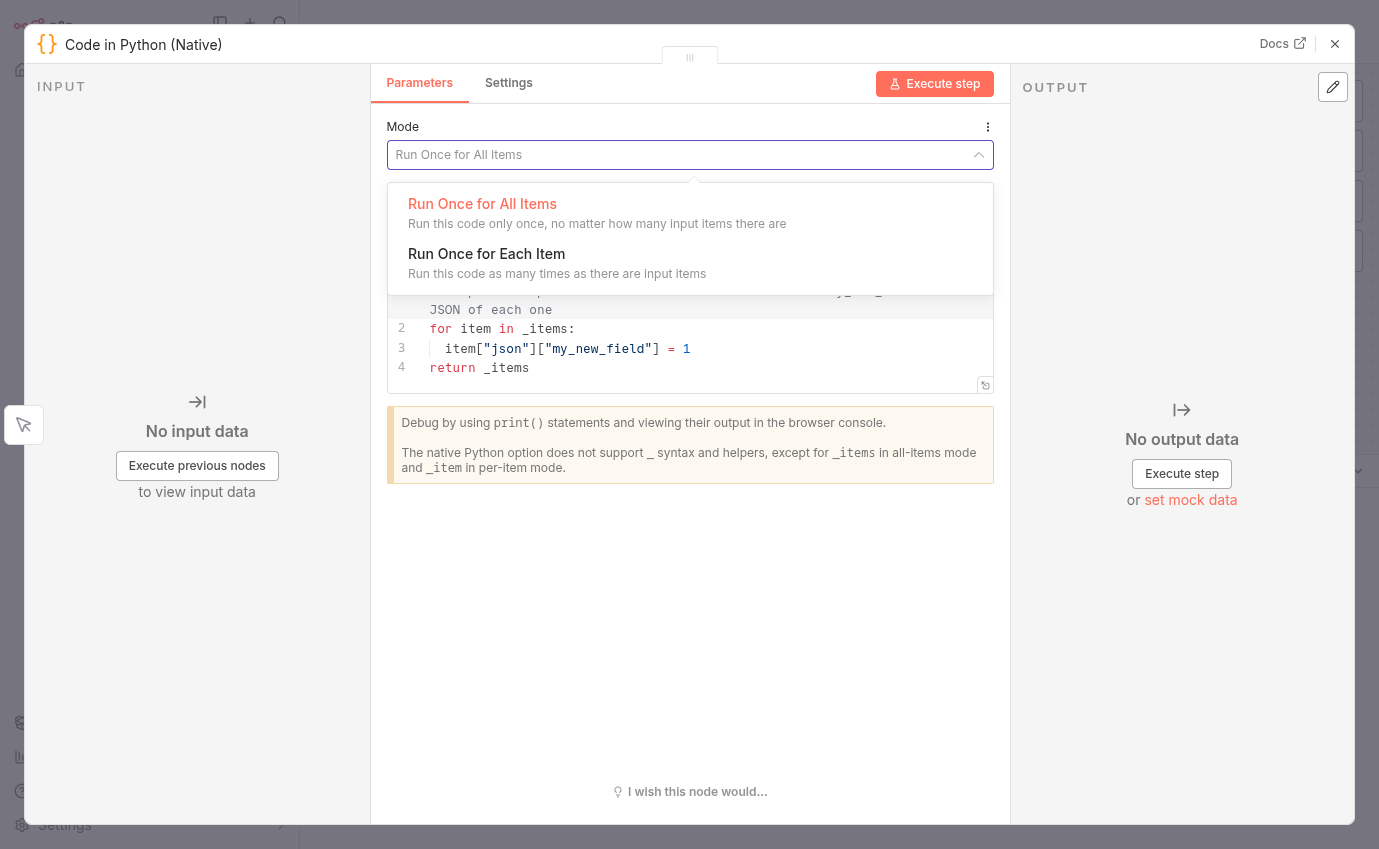
Task: Click the pencil edit icon in Output panel
Action: 1332,87
